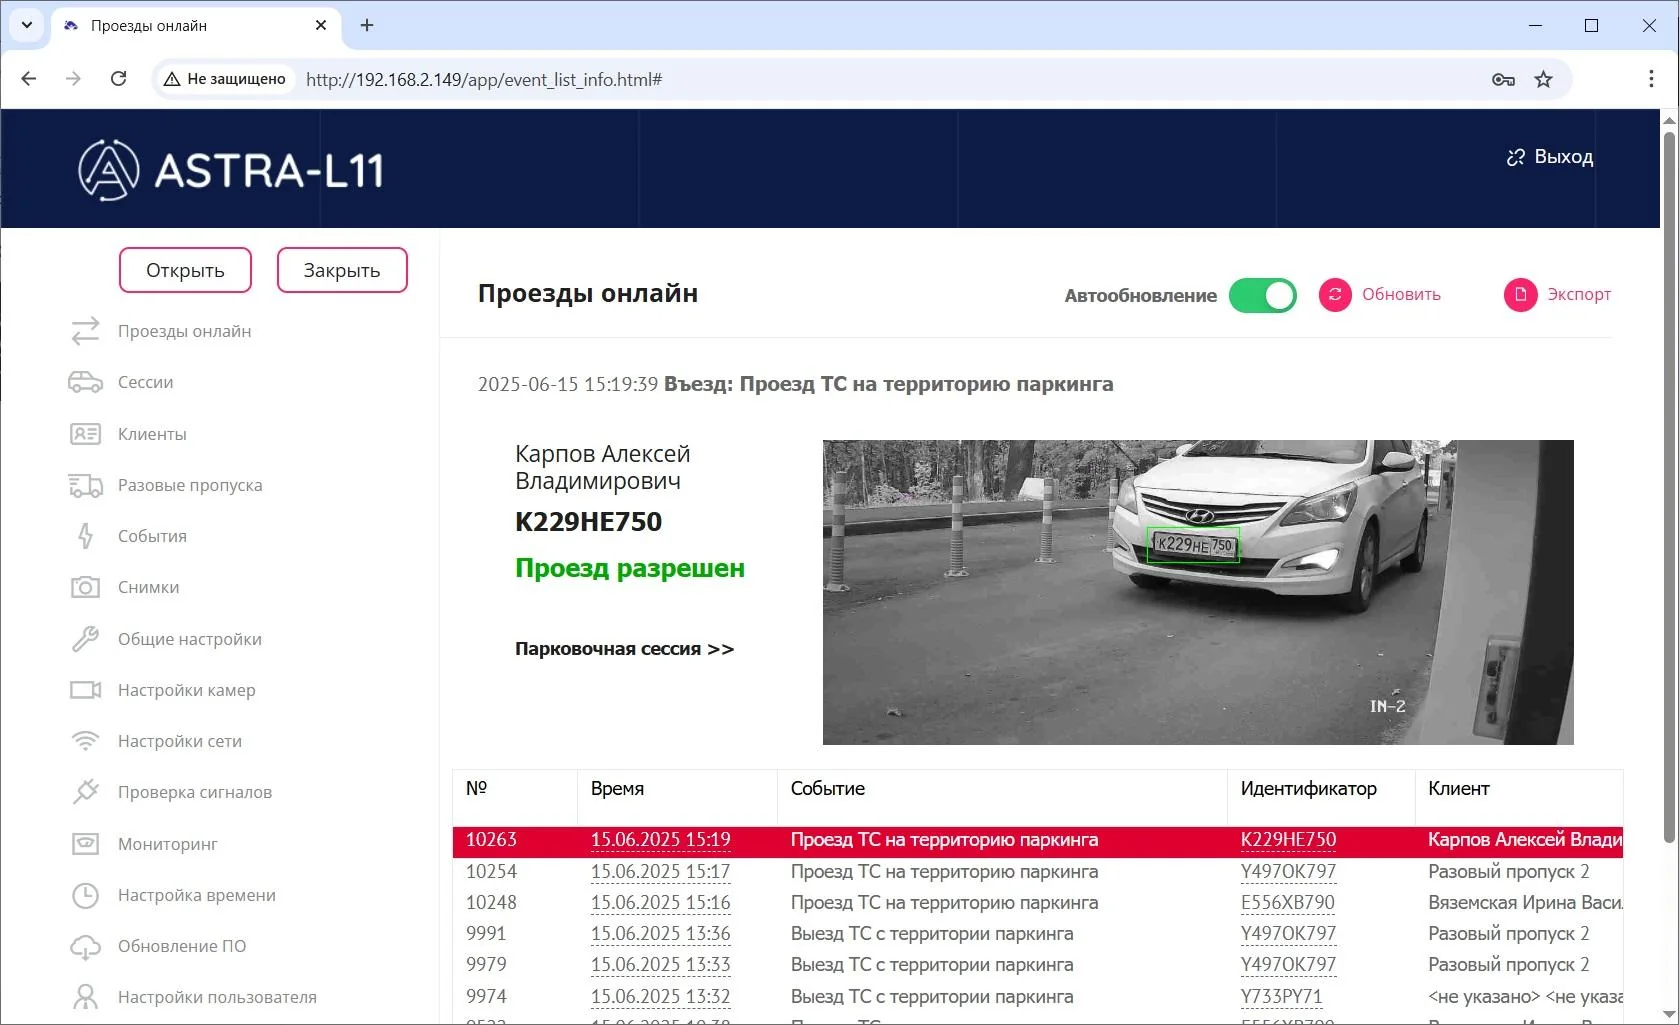Image resolution: width=1679 pixels, height=1025 pixels.
Task: Open the Обновление ПО menu item
Action: pos(182,946)
